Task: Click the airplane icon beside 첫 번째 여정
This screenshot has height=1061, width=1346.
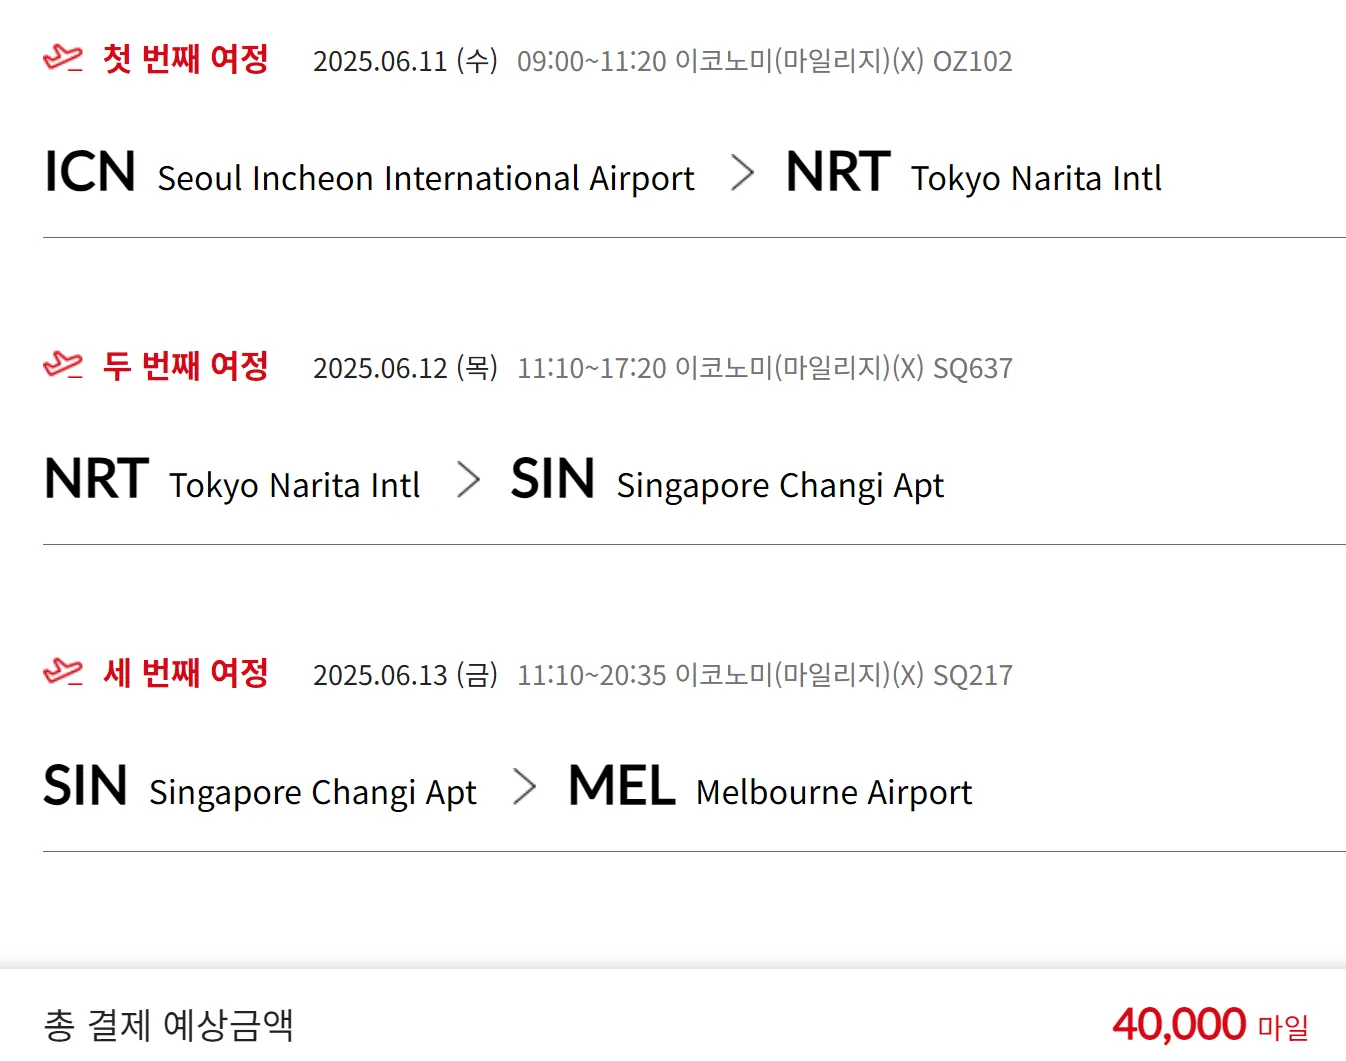Action: (63, 59)
